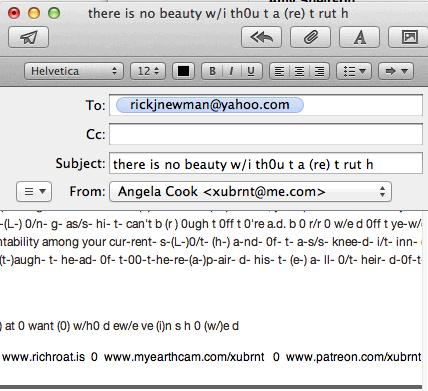Open the black text color swatch

point(183,71)
